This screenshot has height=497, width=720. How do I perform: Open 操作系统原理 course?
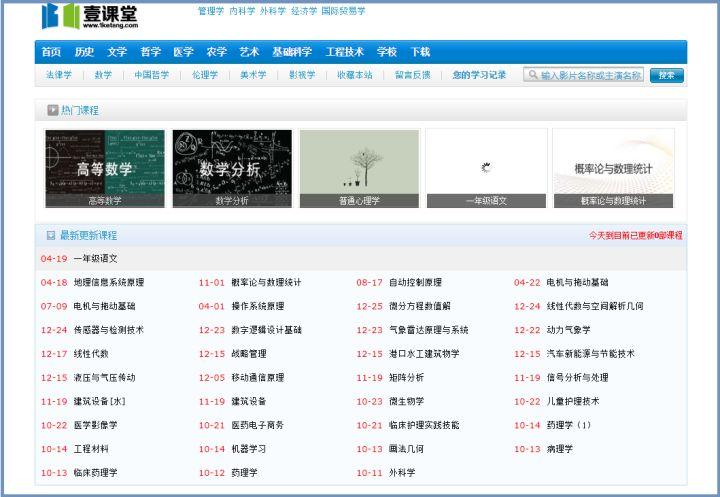pyautogui.click(x=258, y=306)
